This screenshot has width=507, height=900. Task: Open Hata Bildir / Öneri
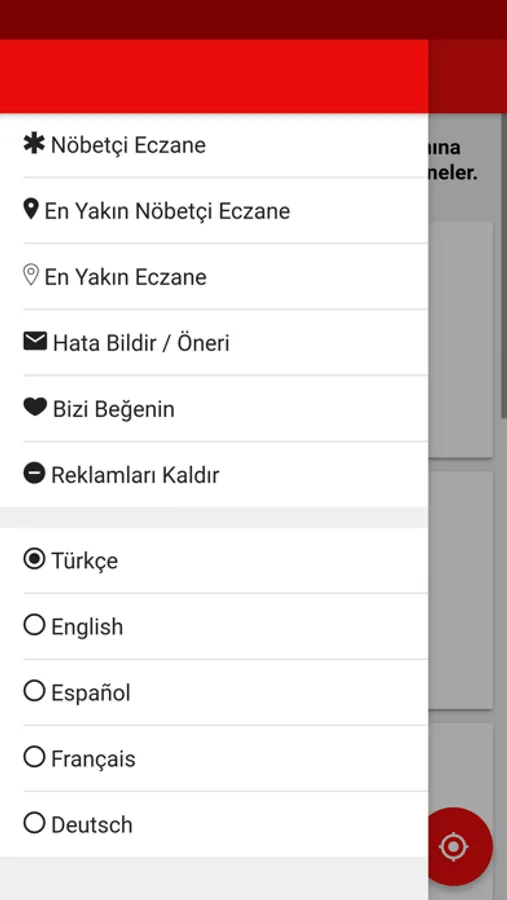click(x=214, y=343)
